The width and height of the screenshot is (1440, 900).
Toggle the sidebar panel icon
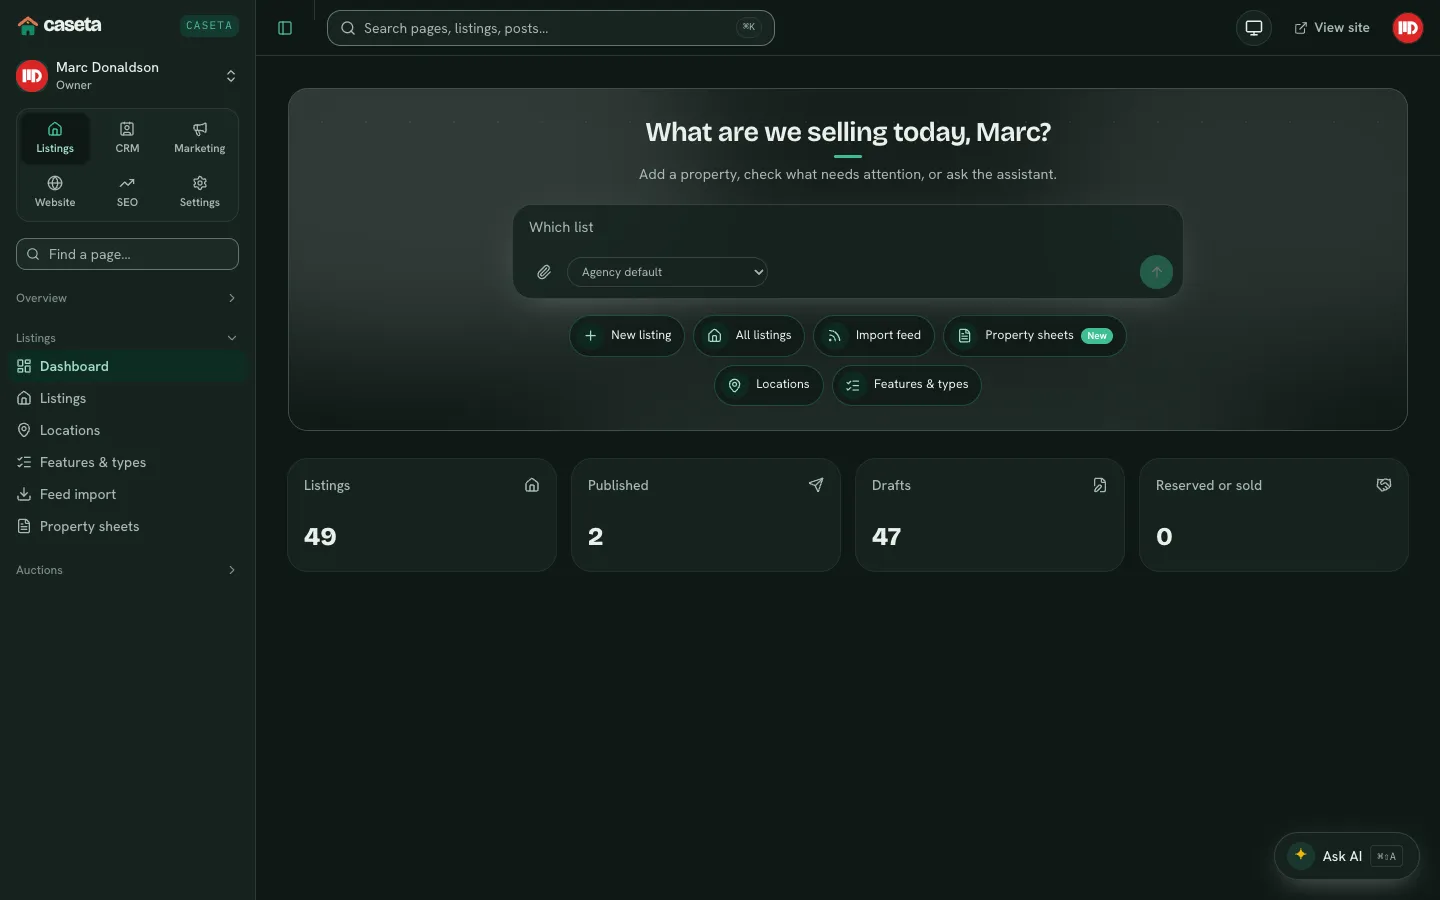pyautogui.click(x=285, y=28)
